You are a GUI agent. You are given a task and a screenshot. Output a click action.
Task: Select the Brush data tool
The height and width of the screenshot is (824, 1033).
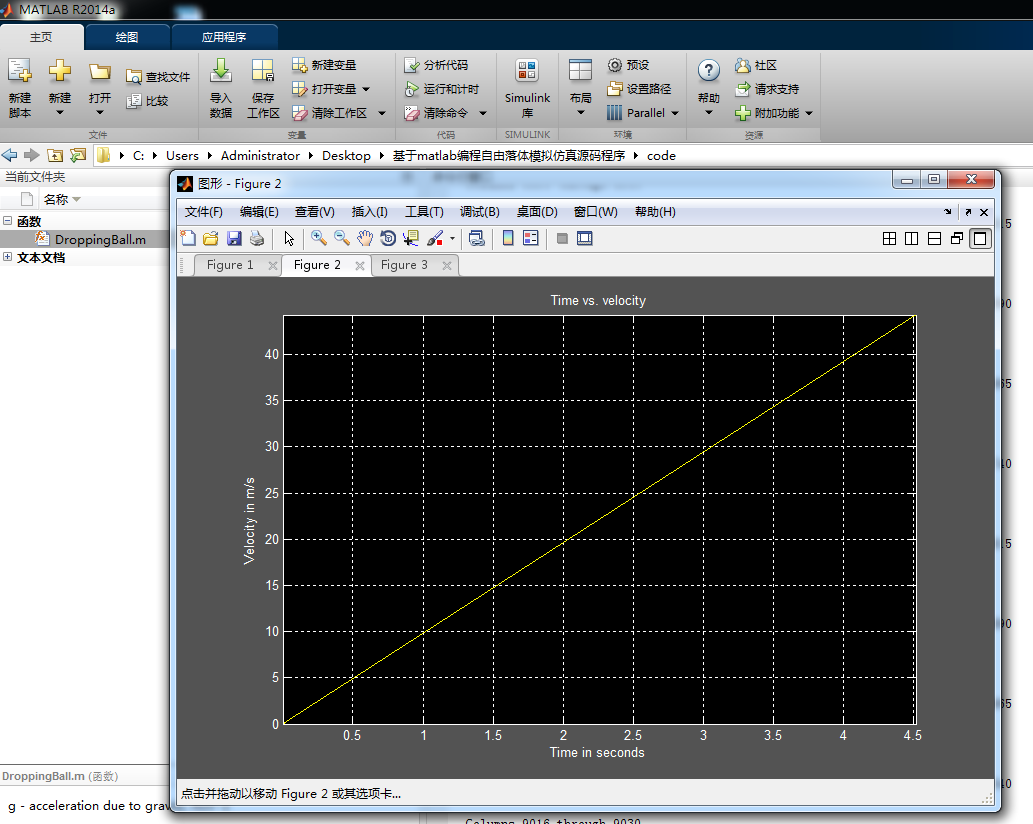[435, 238]
